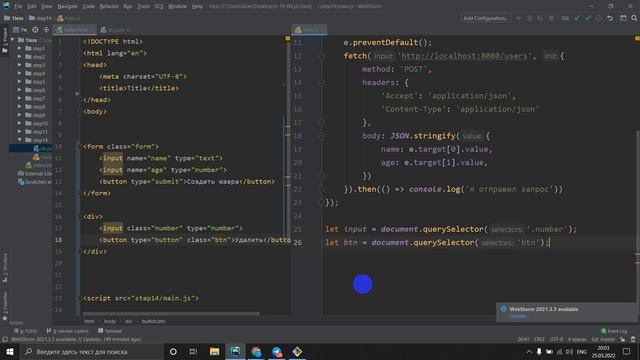Switch to the second editor tab on the left

click(x=115, y=30)
